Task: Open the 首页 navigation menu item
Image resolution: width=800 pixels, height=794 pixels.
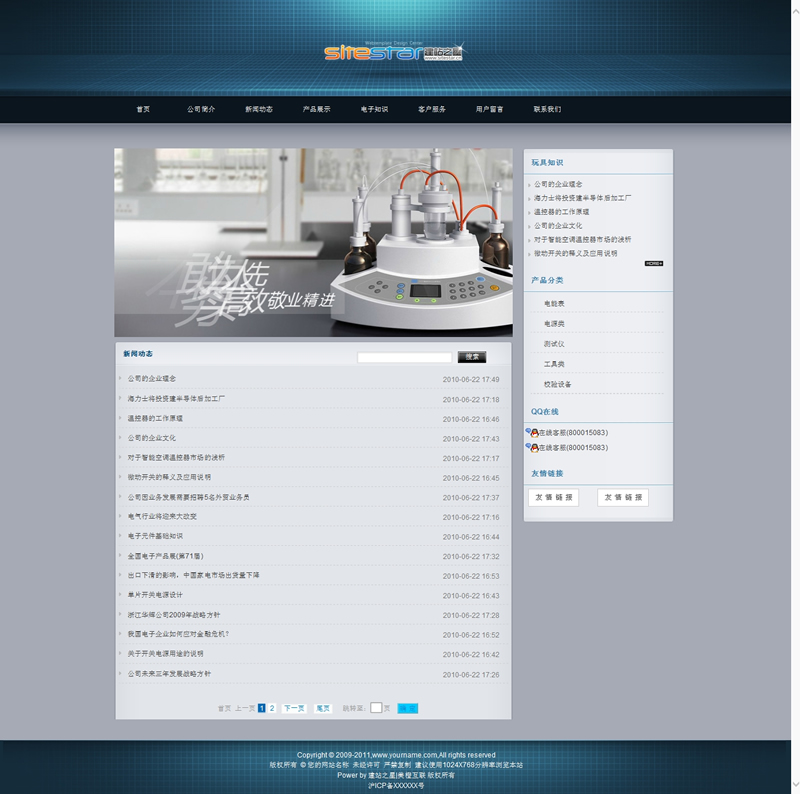Action: point(143,109)
